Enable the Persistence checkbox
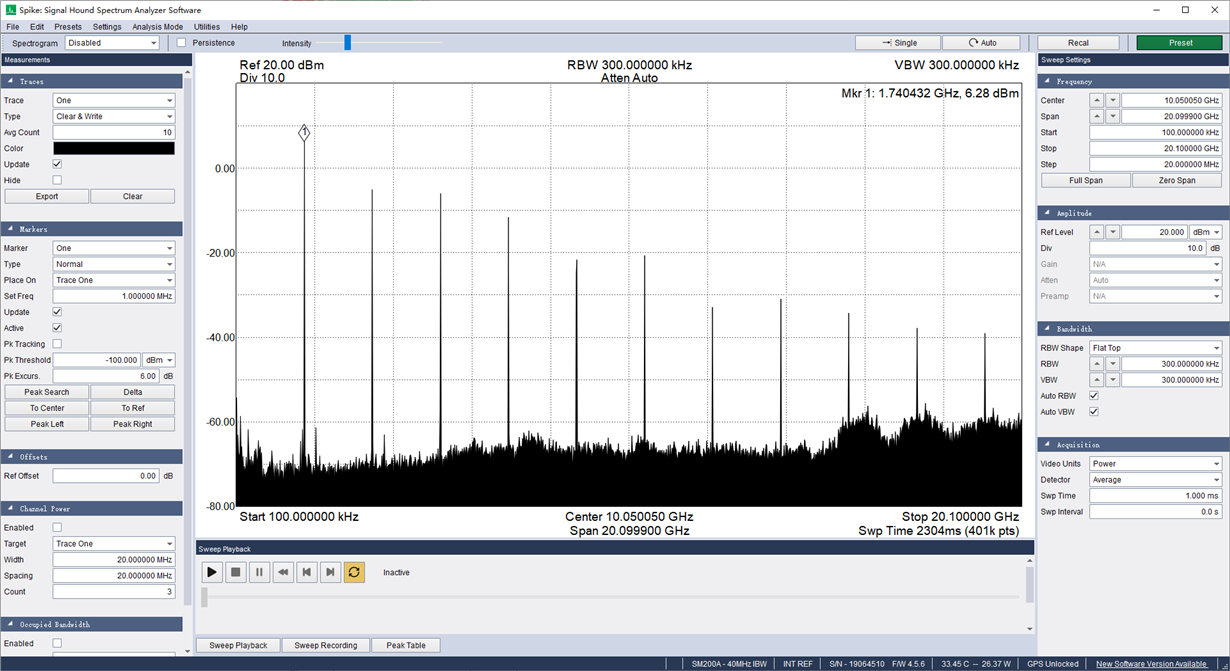This screenshot has height=671, width=1230. (x=181, y=43)
